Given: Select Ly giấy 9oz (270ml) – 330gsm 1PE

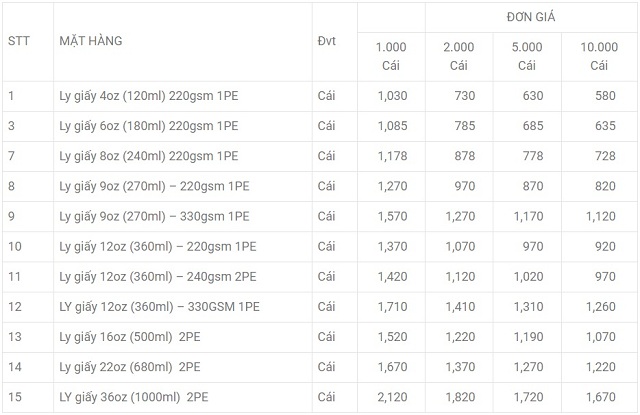Looking at the screenshot, I should (153, 216).
